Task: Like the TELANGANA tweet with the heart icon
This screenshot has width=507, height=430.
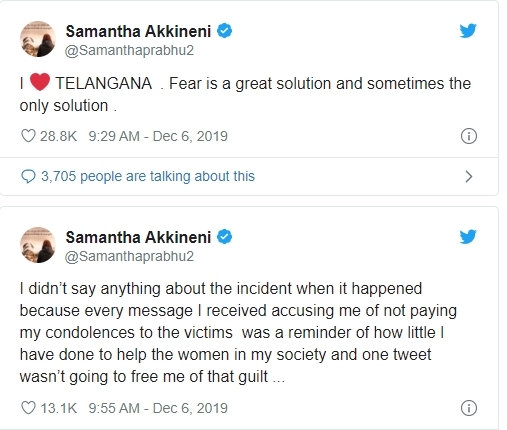Action: click(x=28, y=136)
